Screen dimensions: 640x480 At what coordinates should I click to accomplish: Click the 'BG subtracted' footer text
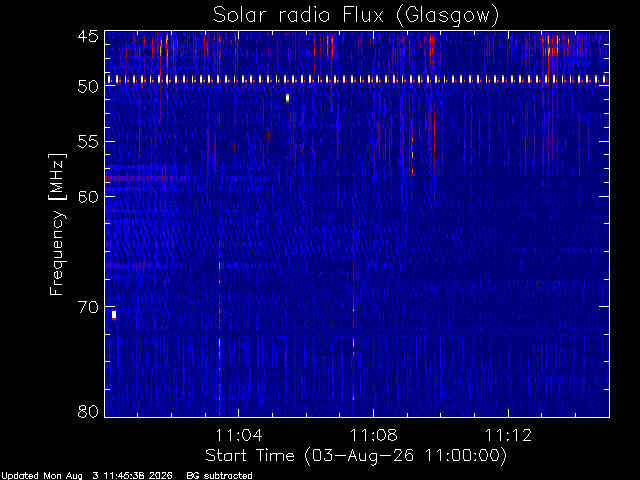[x=219, y=476]
